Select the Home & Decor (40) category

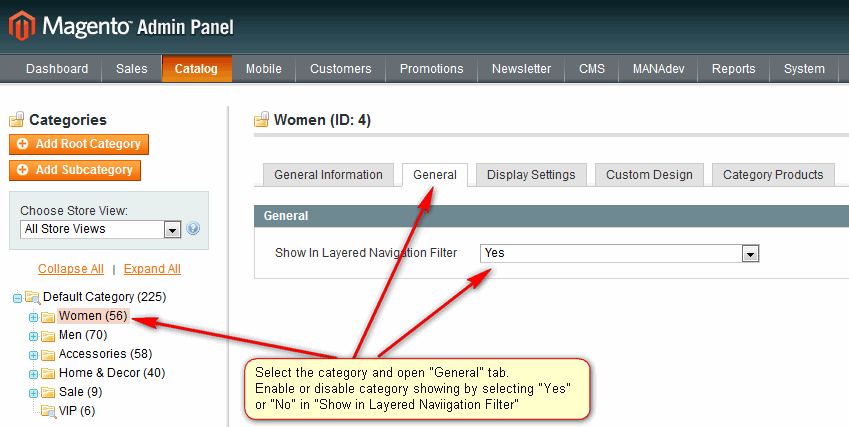click(x=112, y=373)
